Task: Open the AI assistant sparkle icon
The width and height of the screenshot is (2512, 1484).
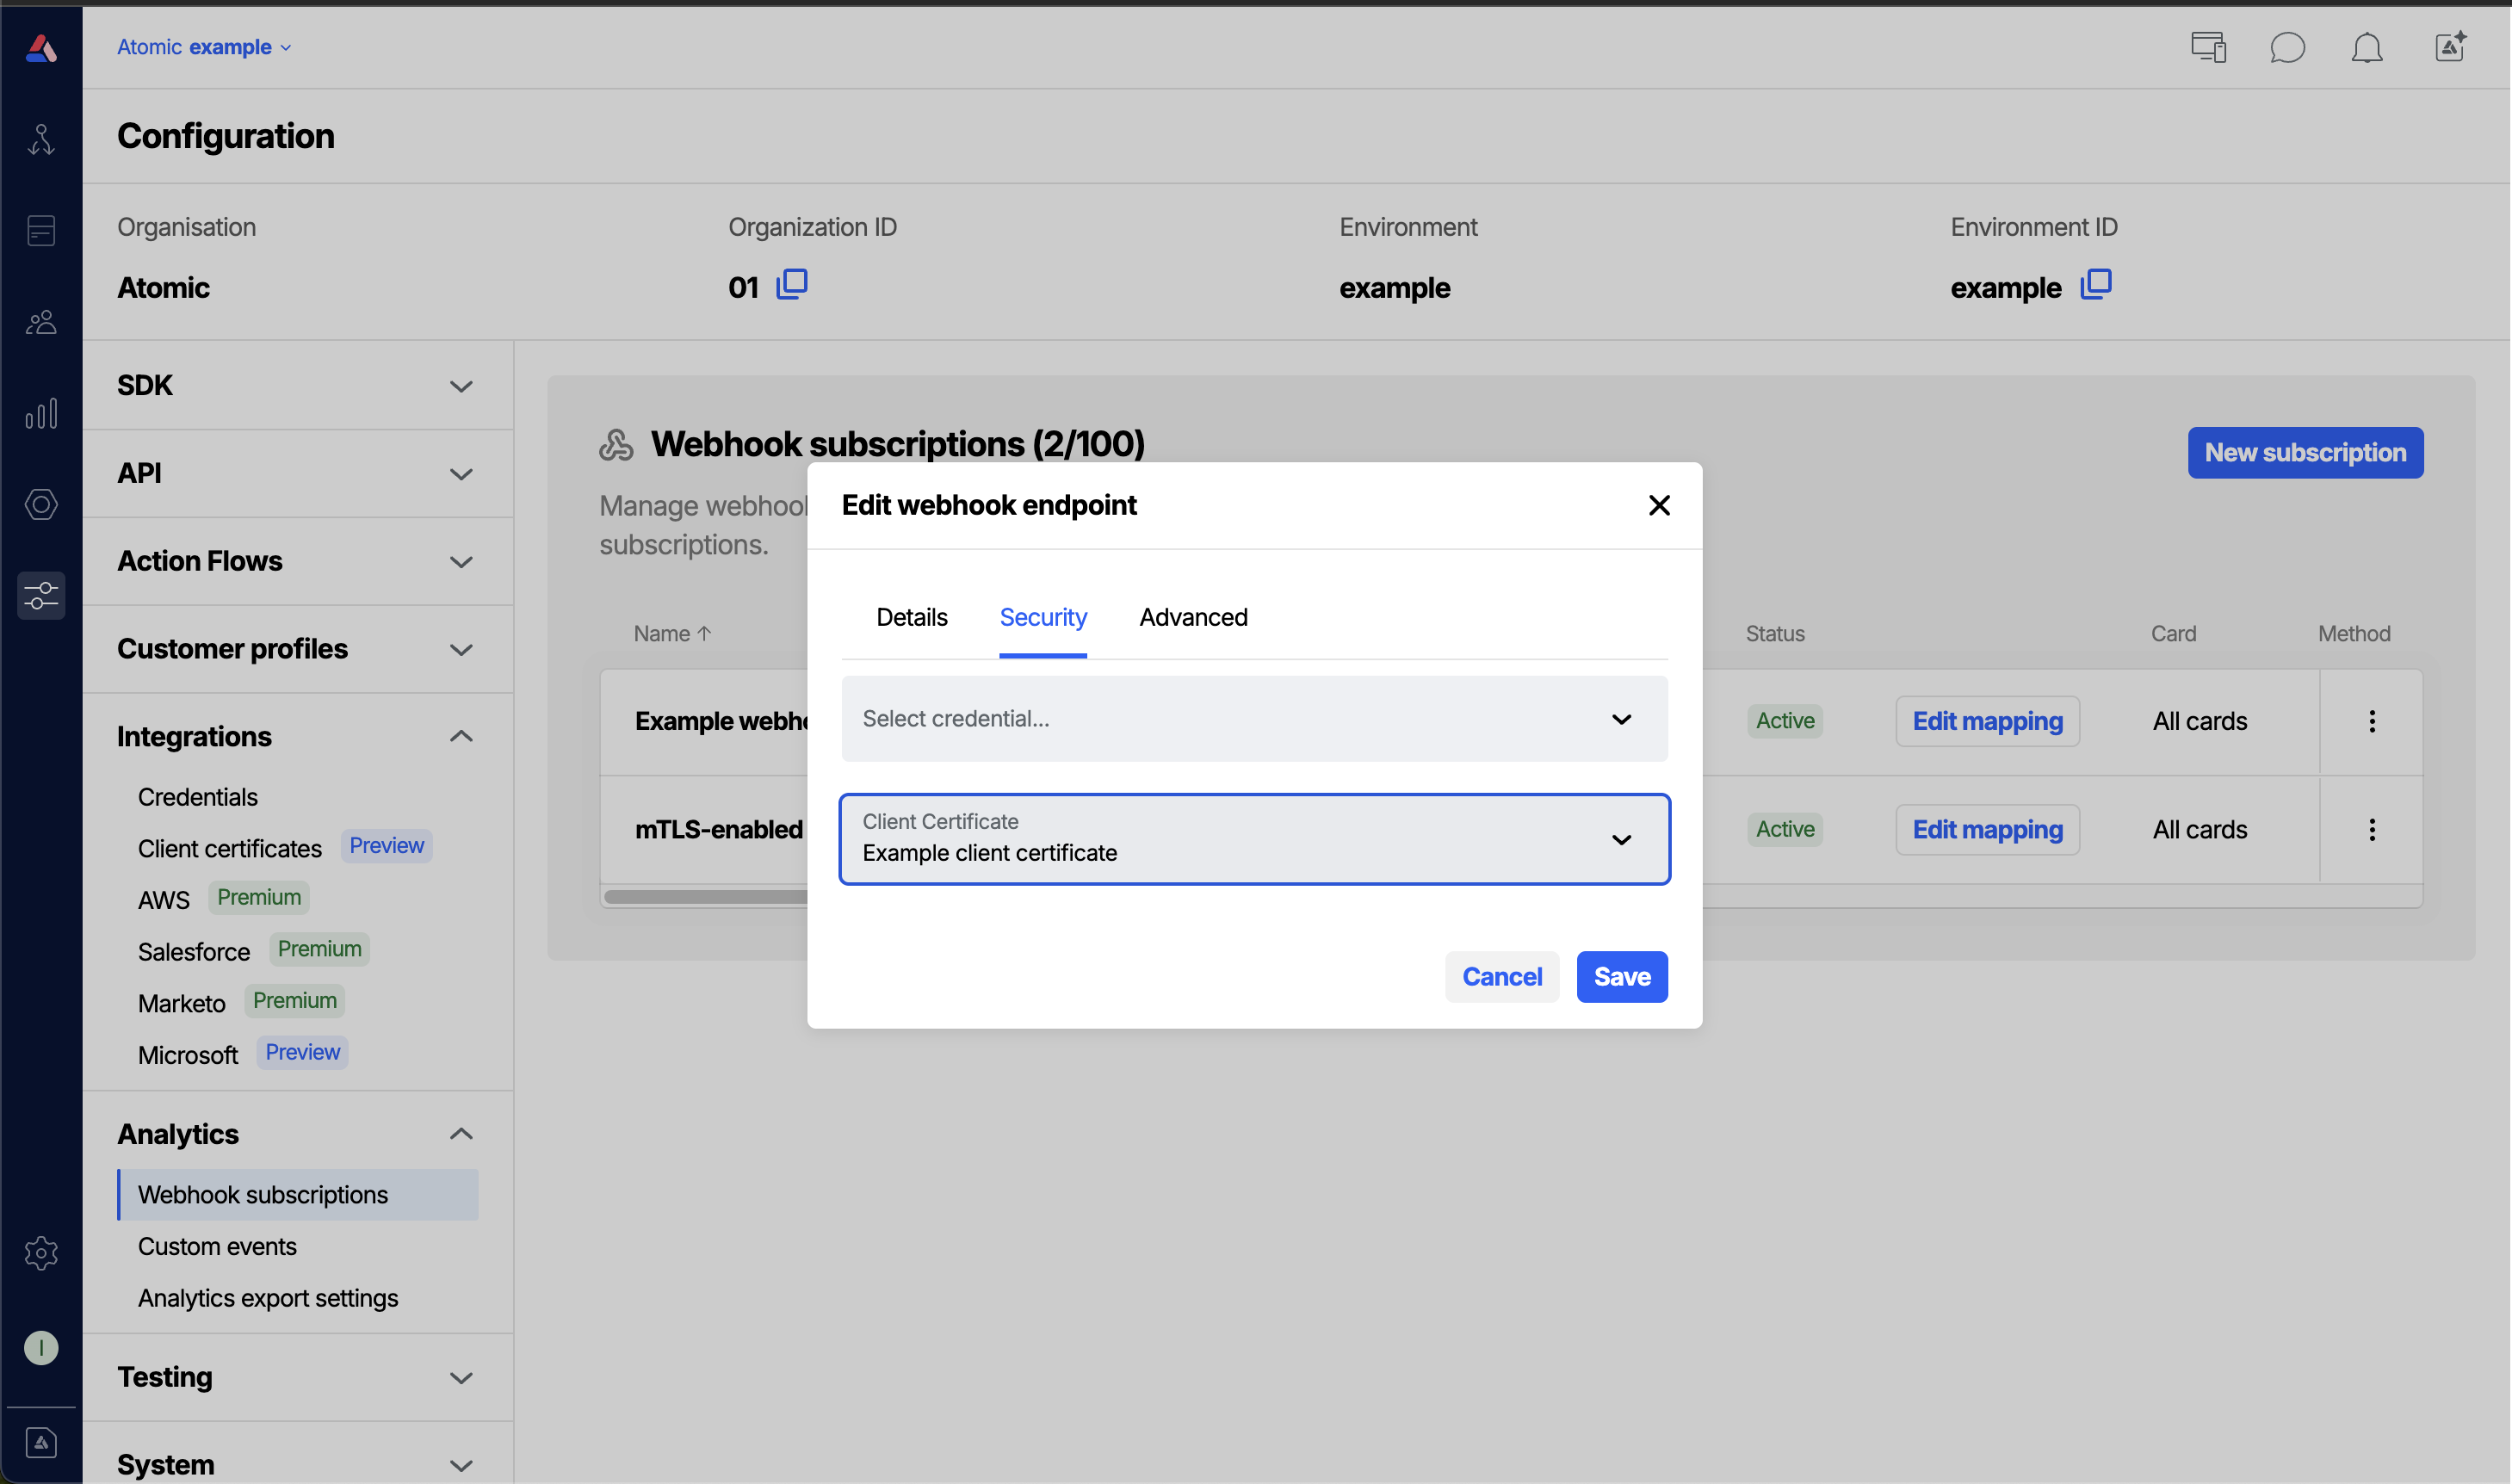Action: coord(2449,47)
